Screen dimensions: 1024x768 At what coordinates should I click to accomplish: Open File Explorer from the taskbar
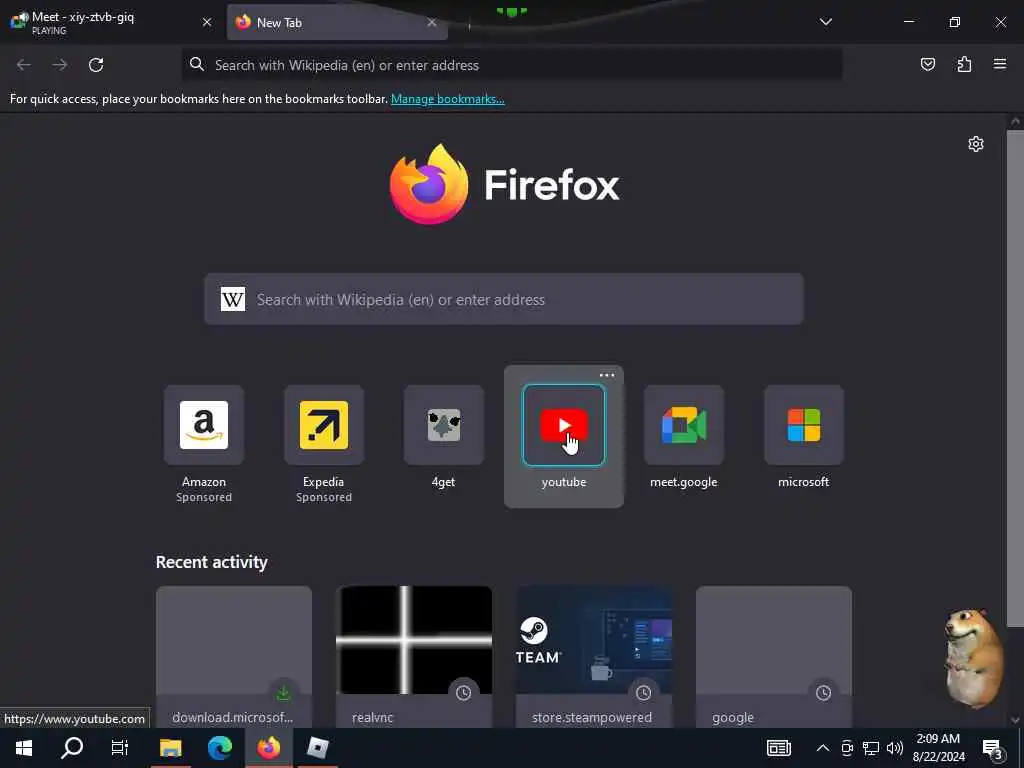(x=170, y=748)
